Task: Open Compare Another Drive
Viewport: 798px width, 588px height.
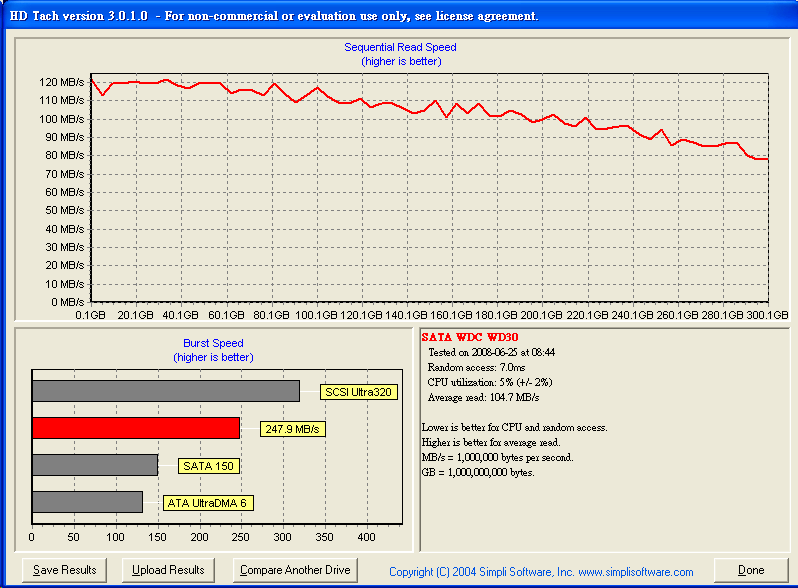Action: coord(296,570)
